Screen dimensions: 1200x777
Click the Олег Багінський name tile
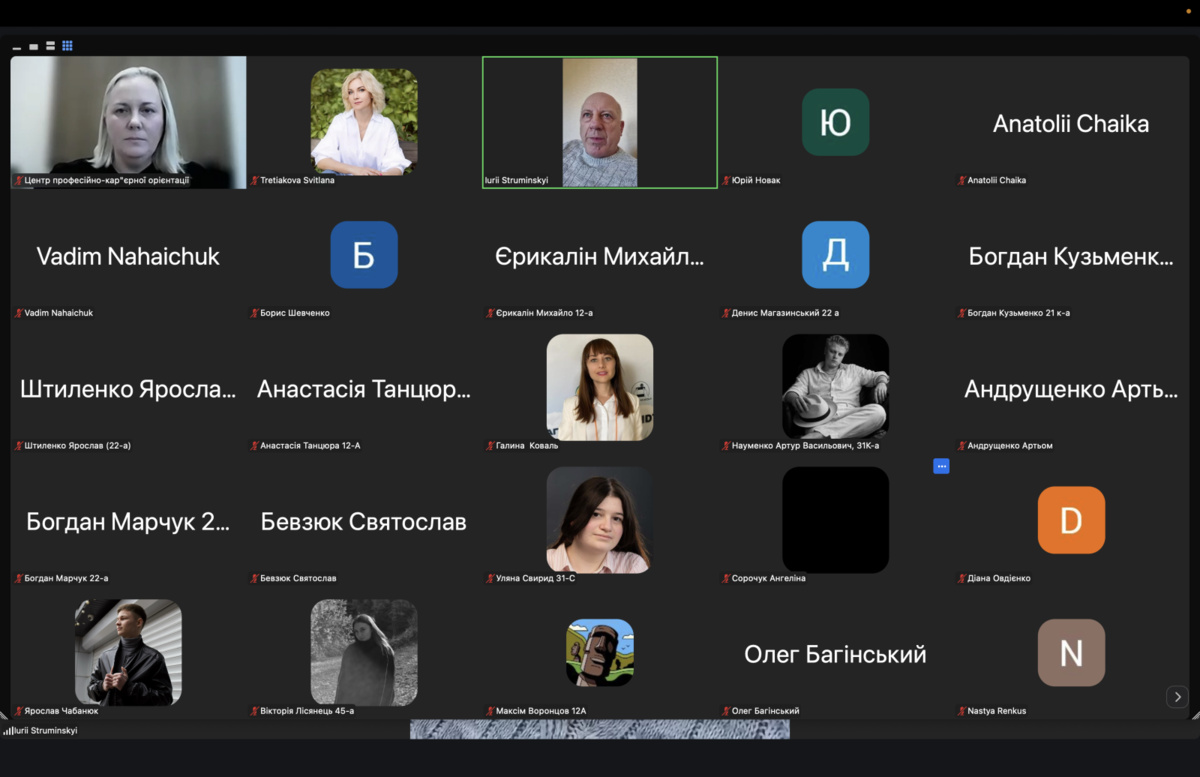click(x=835, y=654)
